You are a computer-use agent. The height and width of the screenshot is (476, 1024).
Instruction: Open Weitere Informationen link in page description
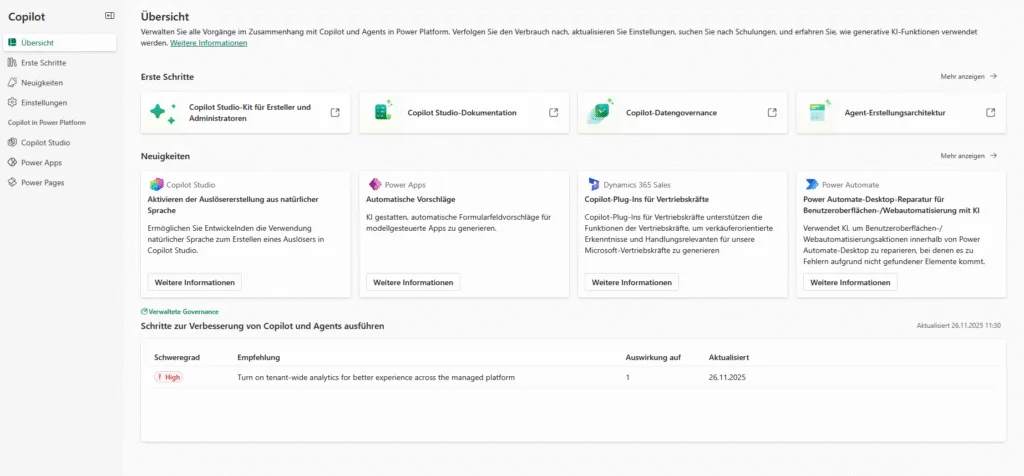[x=208, y=43]
